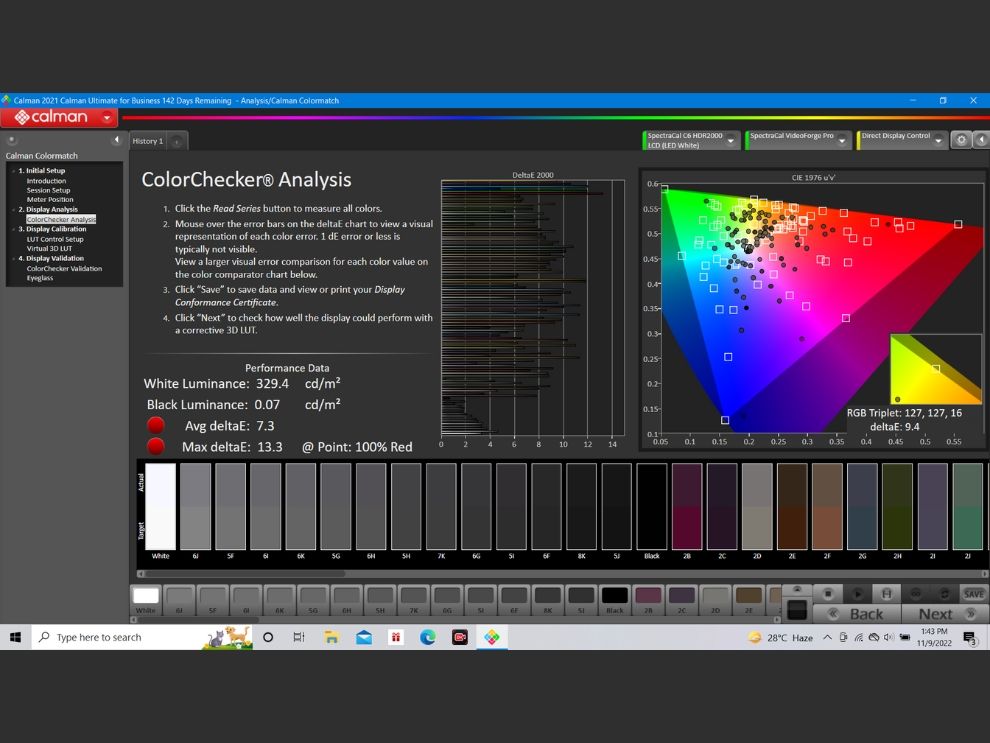
Task: Open the 28°C Haze weather widget
Action: (780, 638)
